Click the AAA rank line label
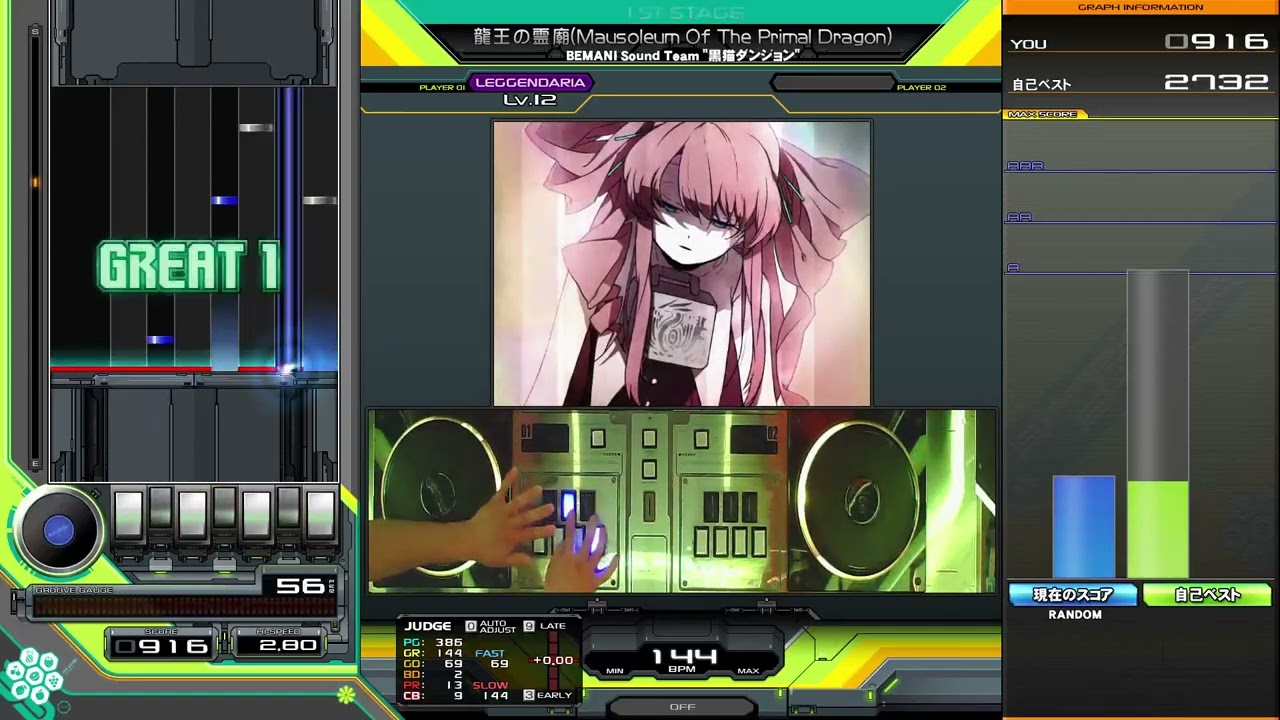The height and width of the screenshot is (720, 1280). point(1025,166)
